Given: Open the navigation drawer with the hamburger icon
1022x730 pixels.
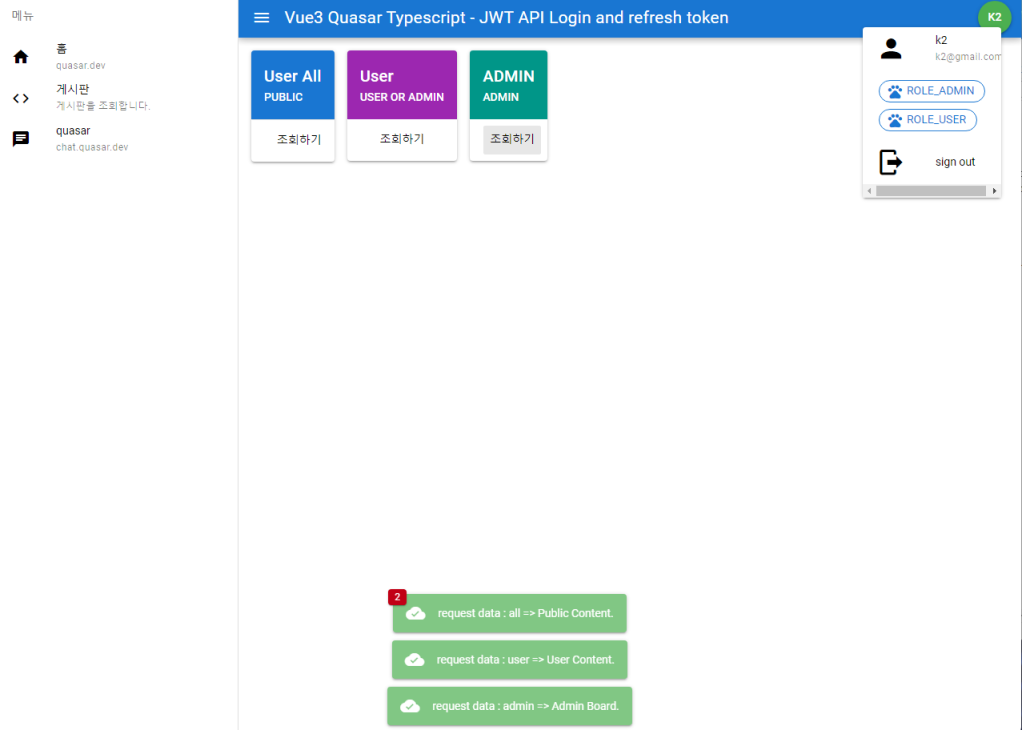Looking at the screenshot, I should [261, 17].
